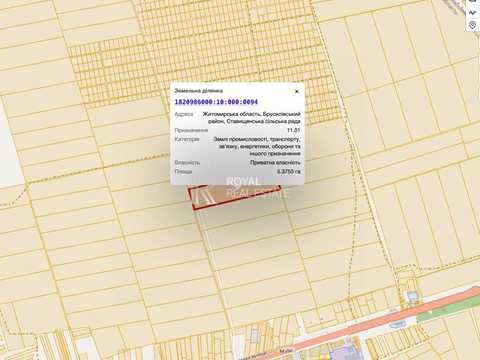Click the blue pond near the road

pyautogui.click(x=413, y=296)
